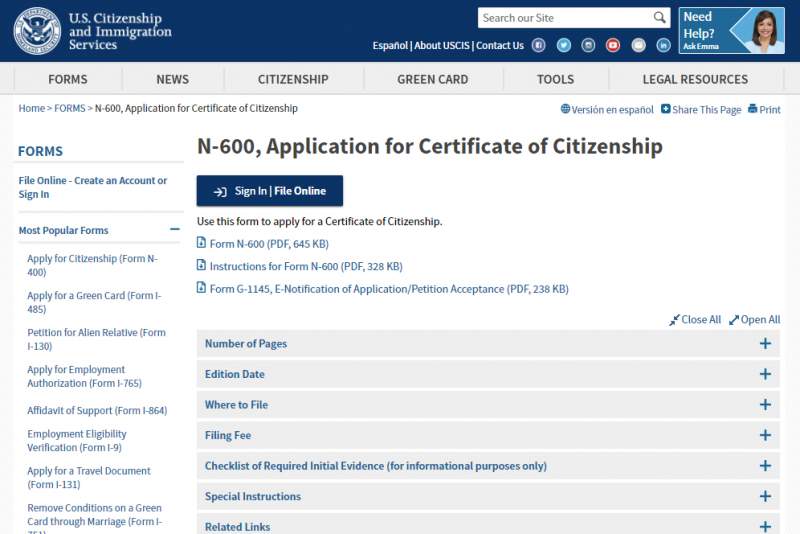Expand the Filing Fee section

click(x=765, y=436)
